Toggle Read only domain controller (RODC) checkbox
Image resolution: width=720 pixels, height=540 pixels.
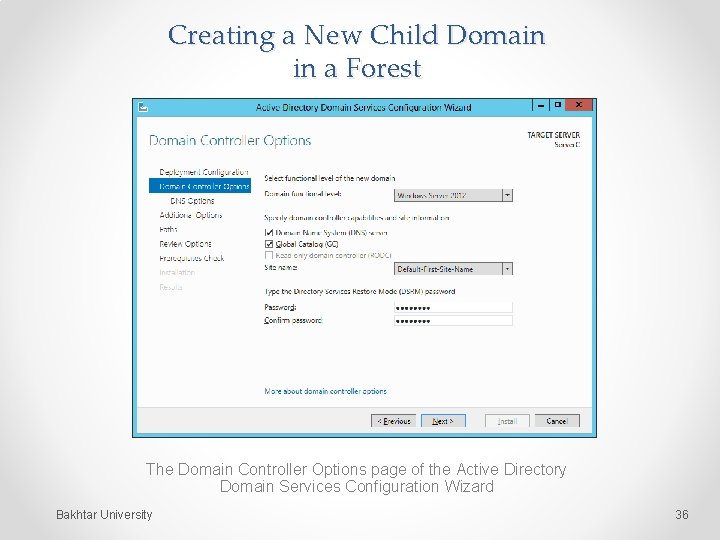click(269, 255)
